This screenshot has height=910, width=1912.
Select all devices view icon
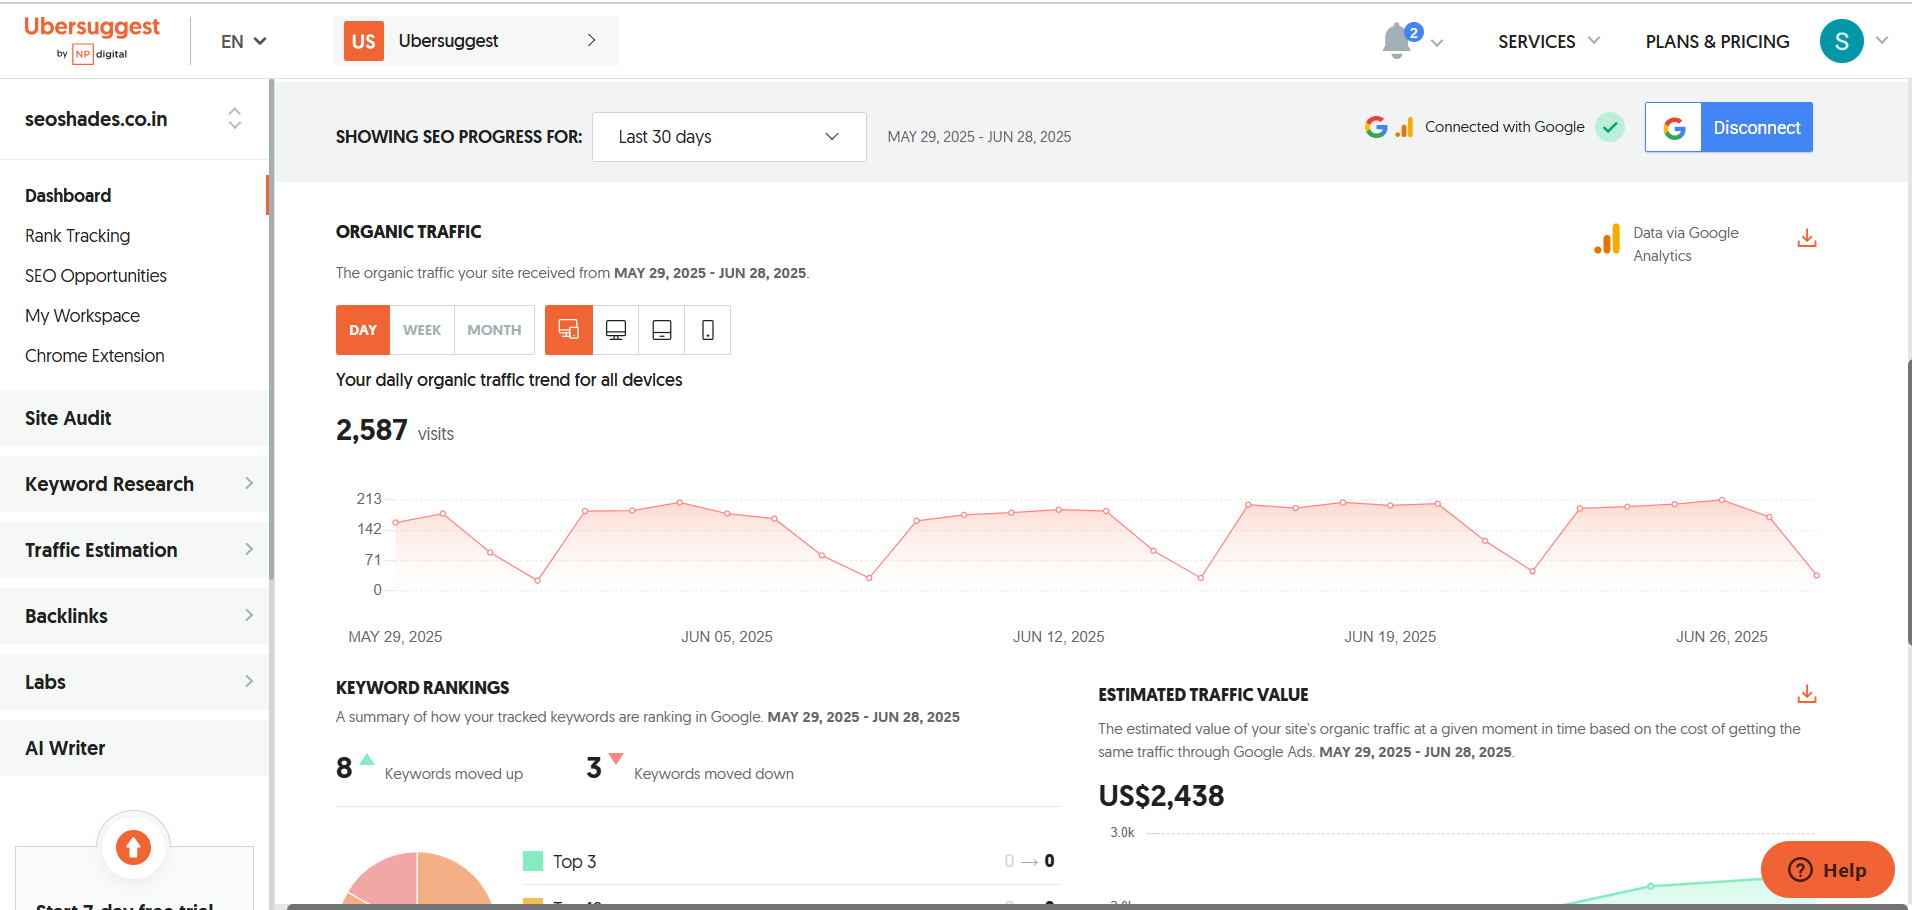click(569, 330)
